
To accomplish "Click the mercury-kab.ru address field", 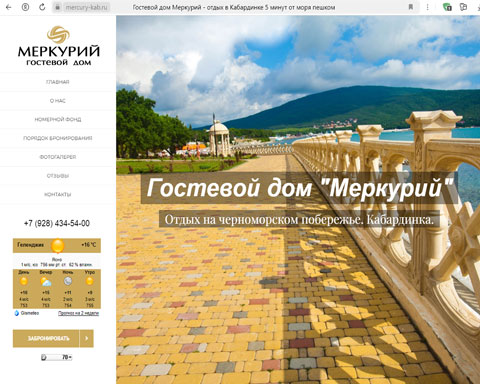I will tap(86, 7).
